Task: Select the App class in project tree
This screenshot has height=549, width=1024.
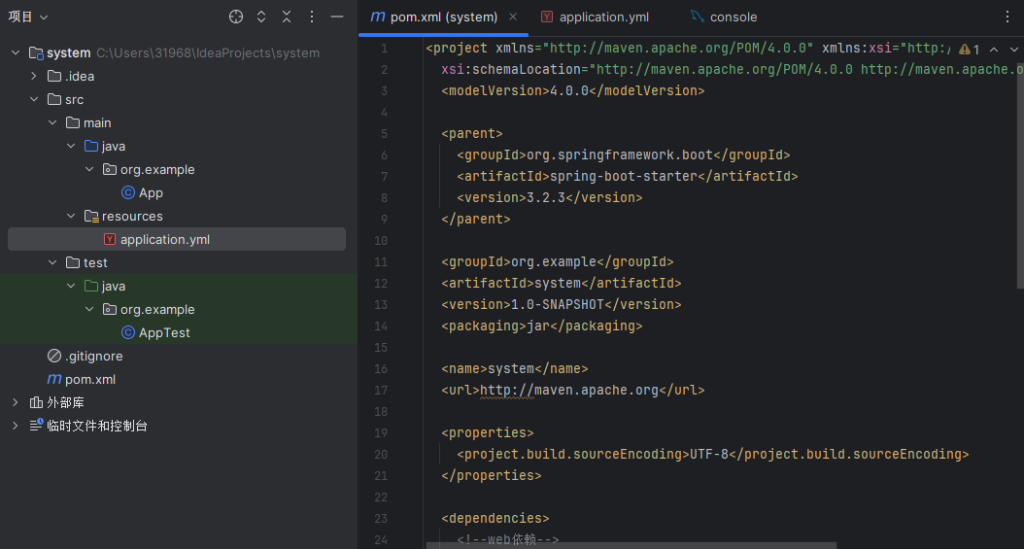Action: [150, 193]
